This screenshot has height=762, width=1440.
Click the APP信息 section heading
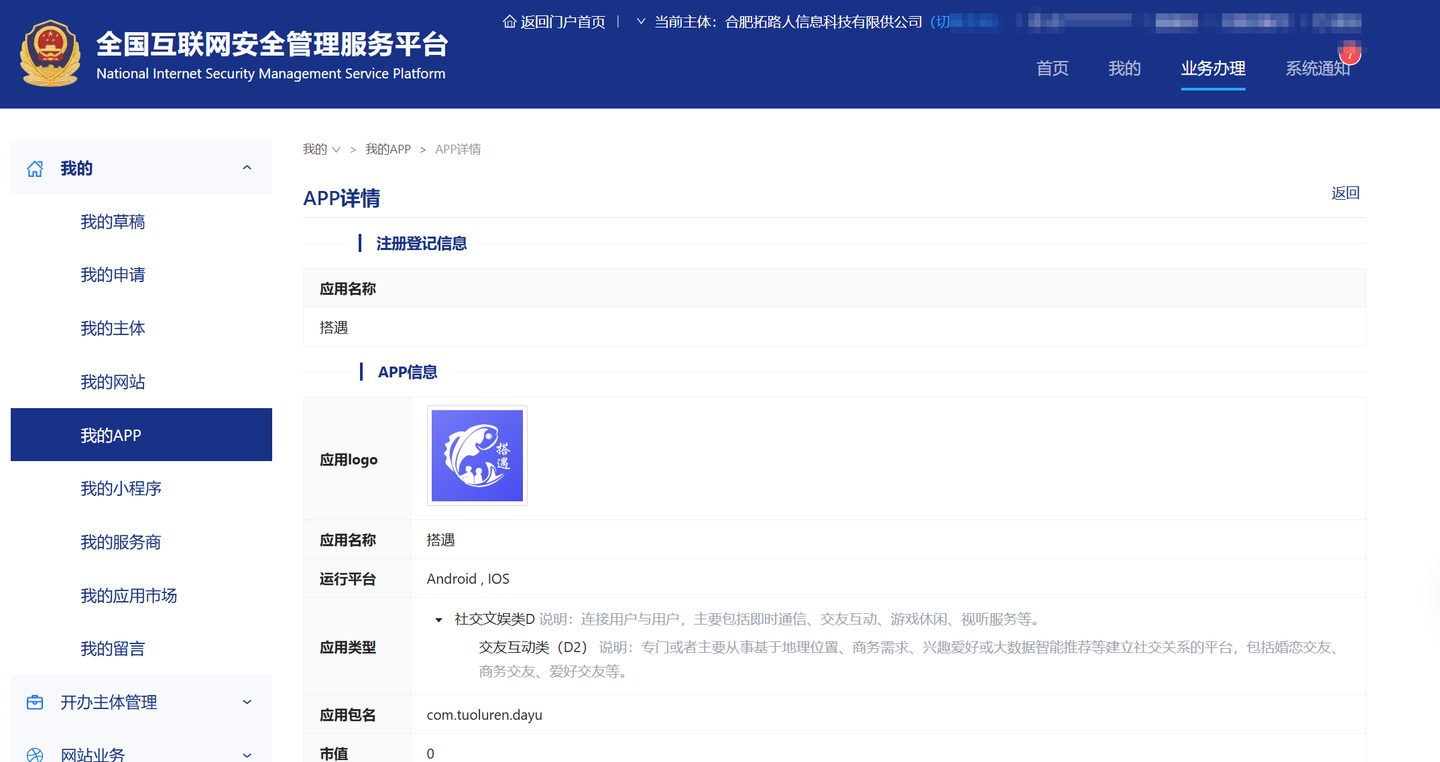[x=407, y=372]
